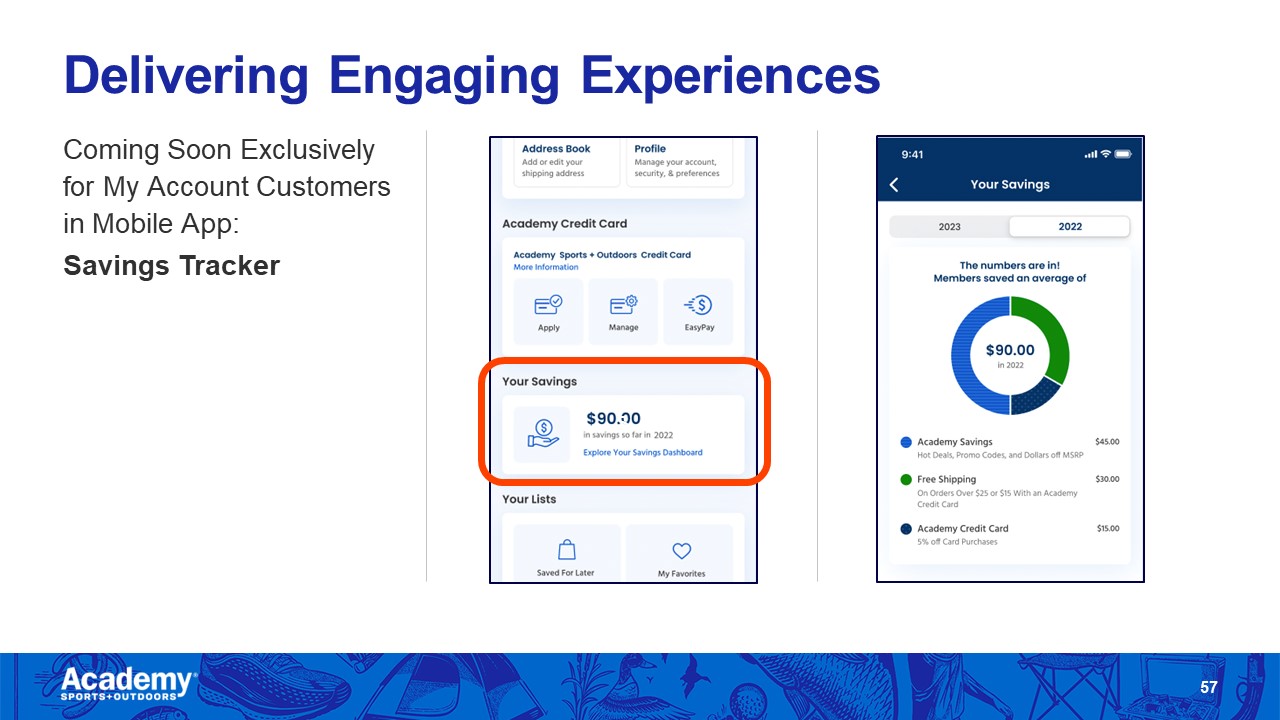
Task: Tap the Wi-Fi status icon
Action: 1105,154
